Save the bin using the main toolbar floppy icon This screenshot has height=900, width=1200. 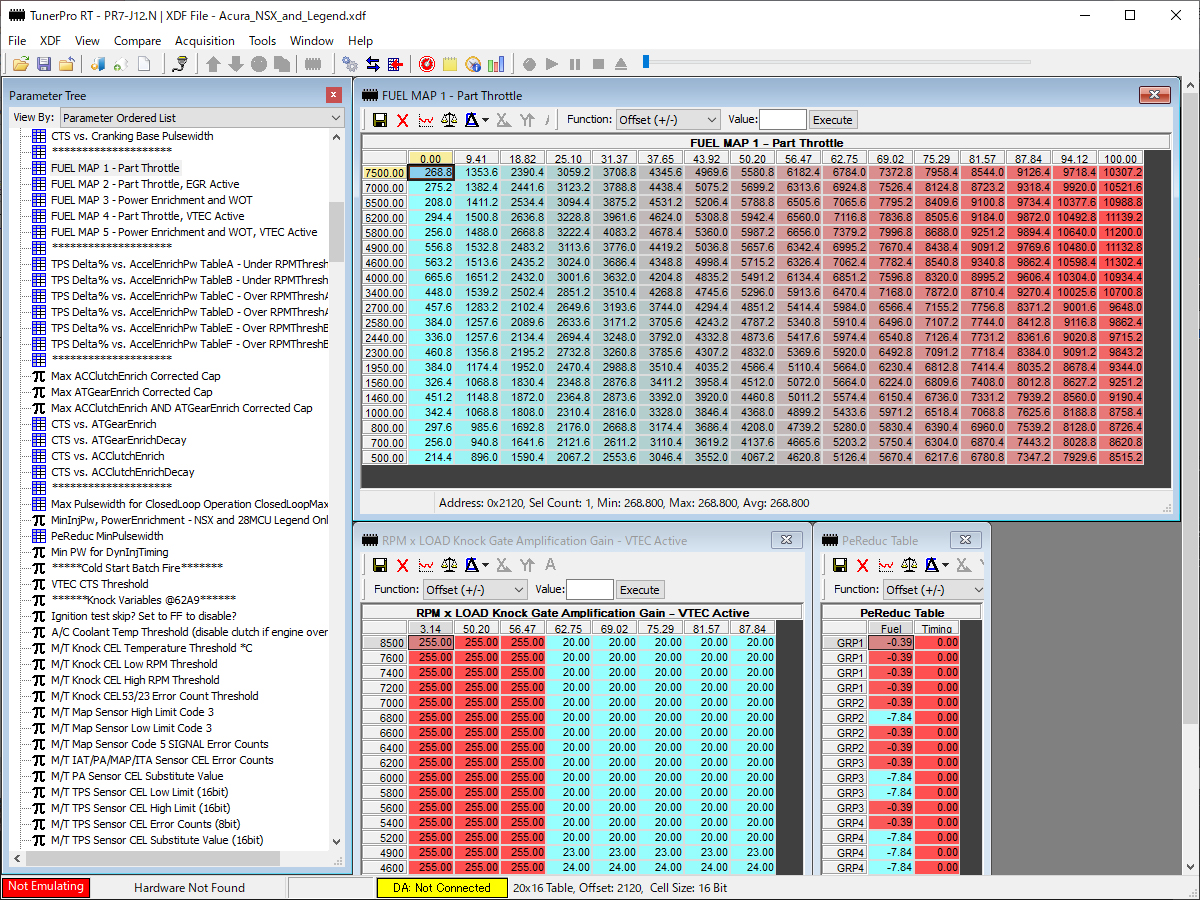(43, 64)
